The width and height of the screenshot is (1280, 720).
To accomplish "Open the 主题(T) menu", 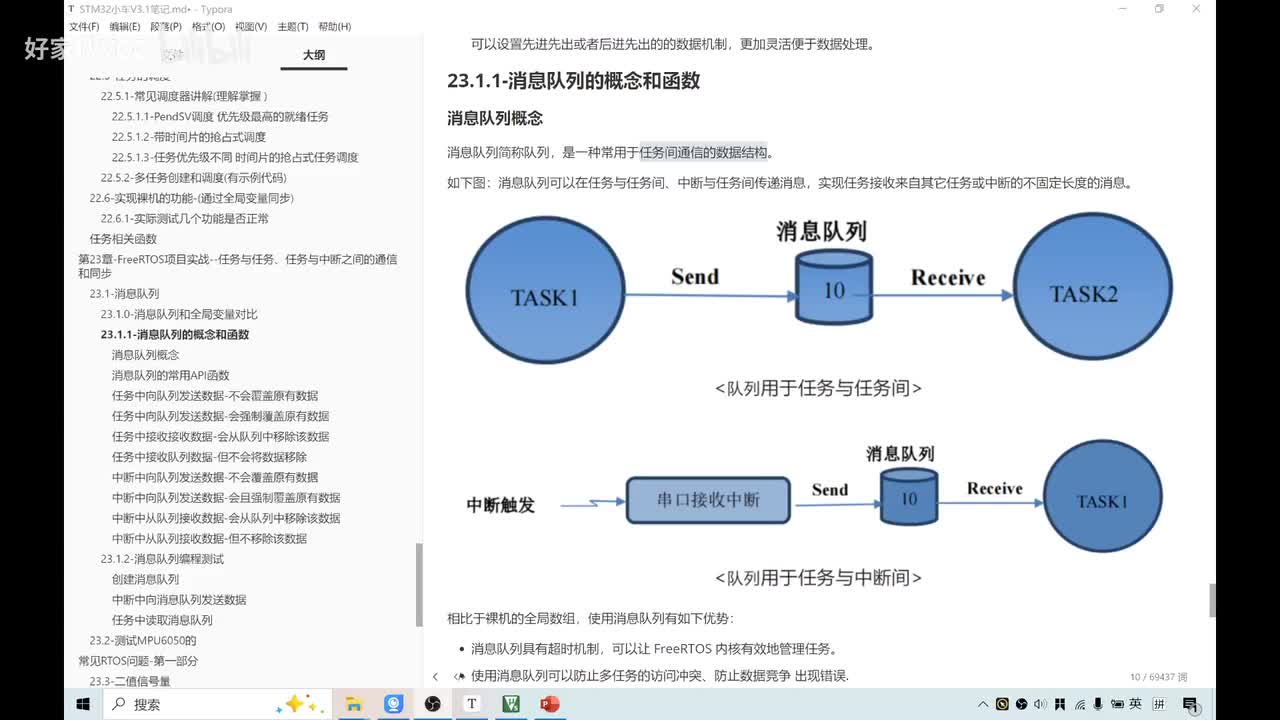I will pos(292,27).
